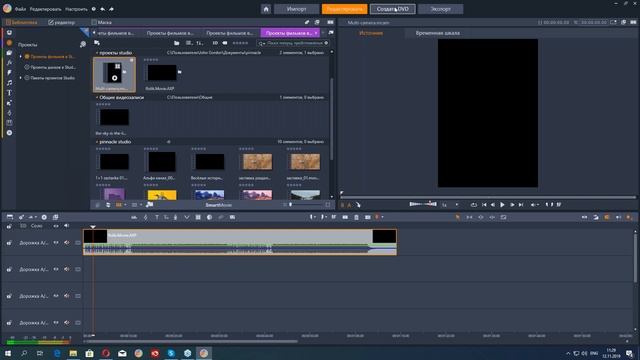Expand the Проекты фильмов tree node
The image size is (640, 360).
click(21, 57)
